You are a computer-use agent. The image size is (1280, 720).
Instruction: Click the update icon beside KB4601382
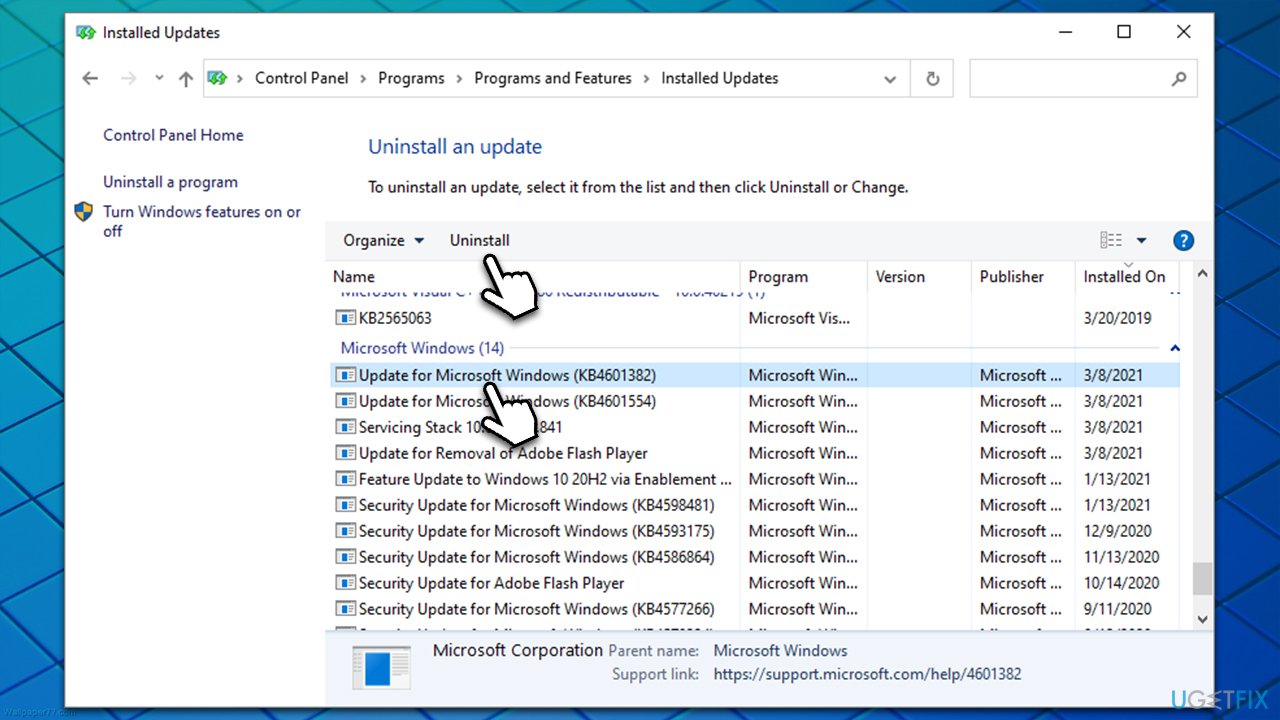[x=345, y=374]
